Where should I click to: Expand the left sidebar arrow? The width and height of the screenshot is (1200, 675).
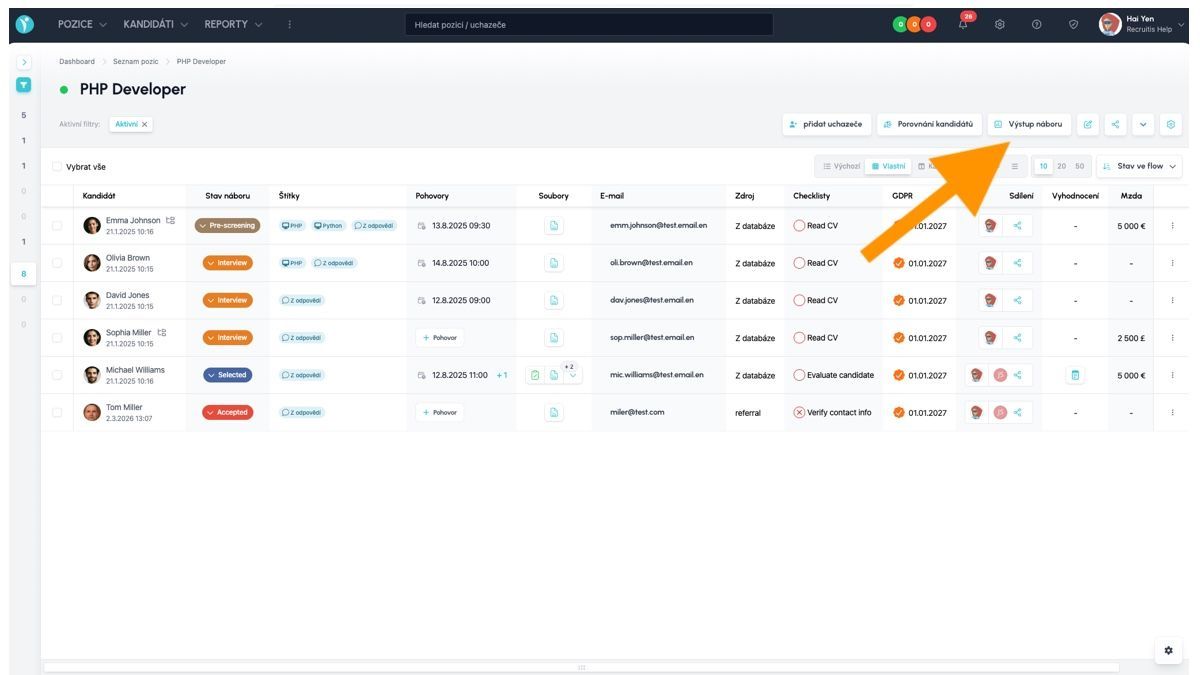[x=24, y=62]
